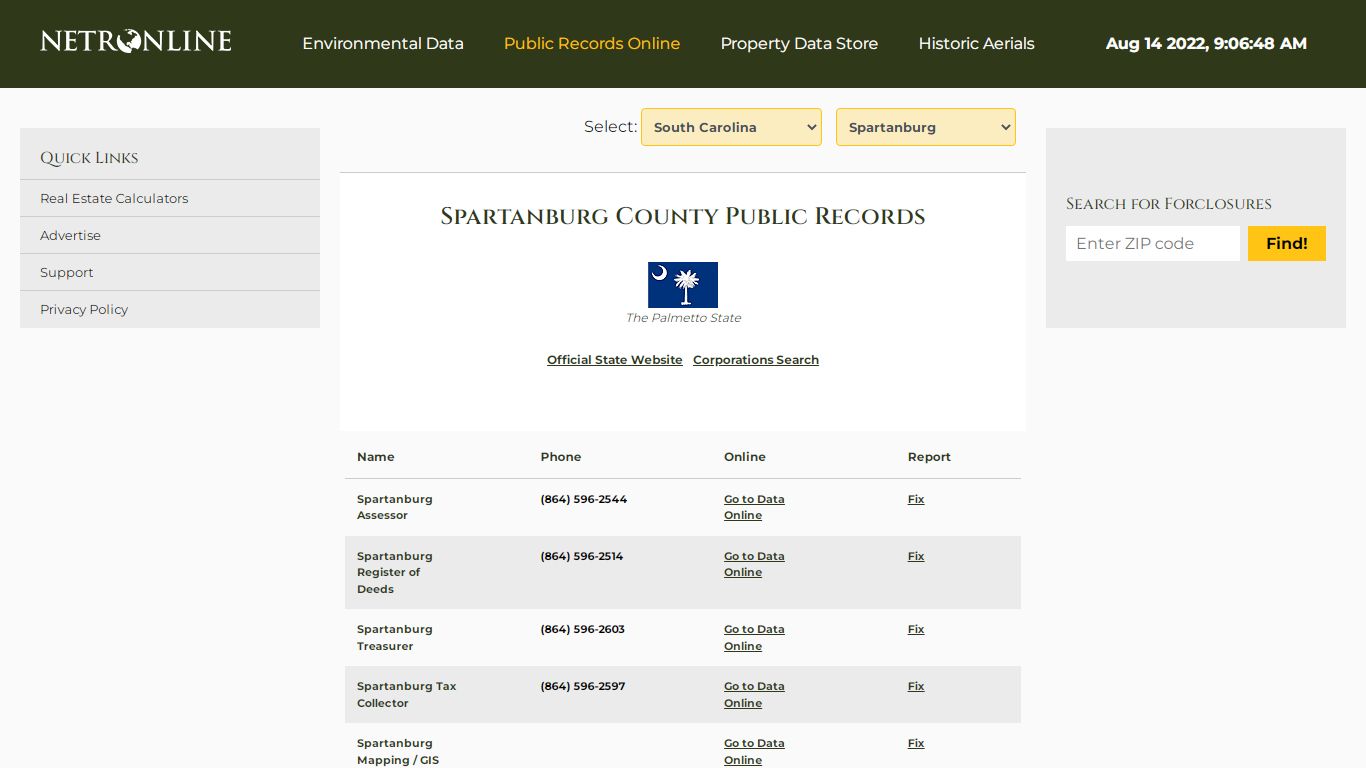This screenshot has width=1366, height=768.
Task: Click phone number (864) 596-2514
Action: point(582,556)
